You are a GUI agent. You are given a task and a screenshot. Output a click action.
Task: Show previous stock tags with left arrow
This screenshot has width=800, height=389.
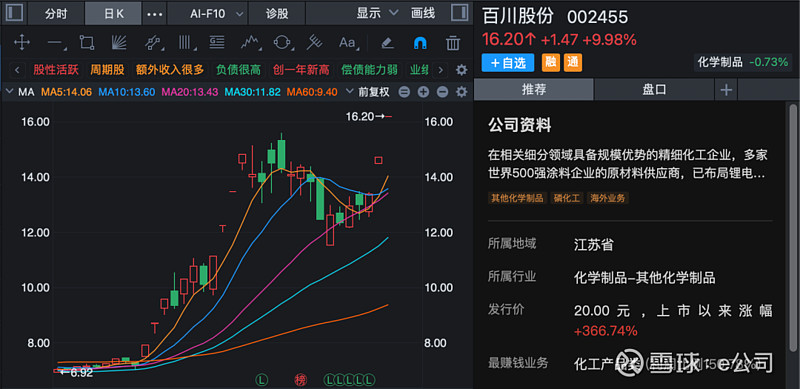coord(17,70)
